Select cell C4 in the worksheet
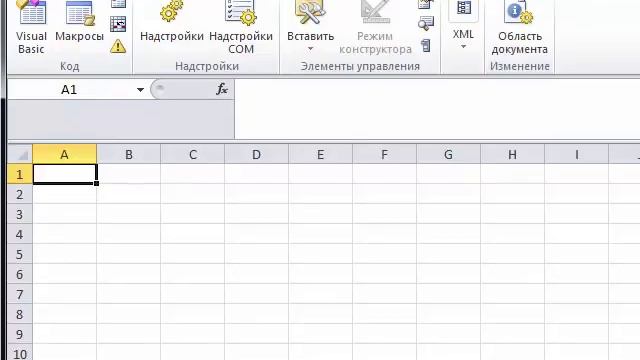This screenshot has width=640, height=360. [x=193, y=234]
